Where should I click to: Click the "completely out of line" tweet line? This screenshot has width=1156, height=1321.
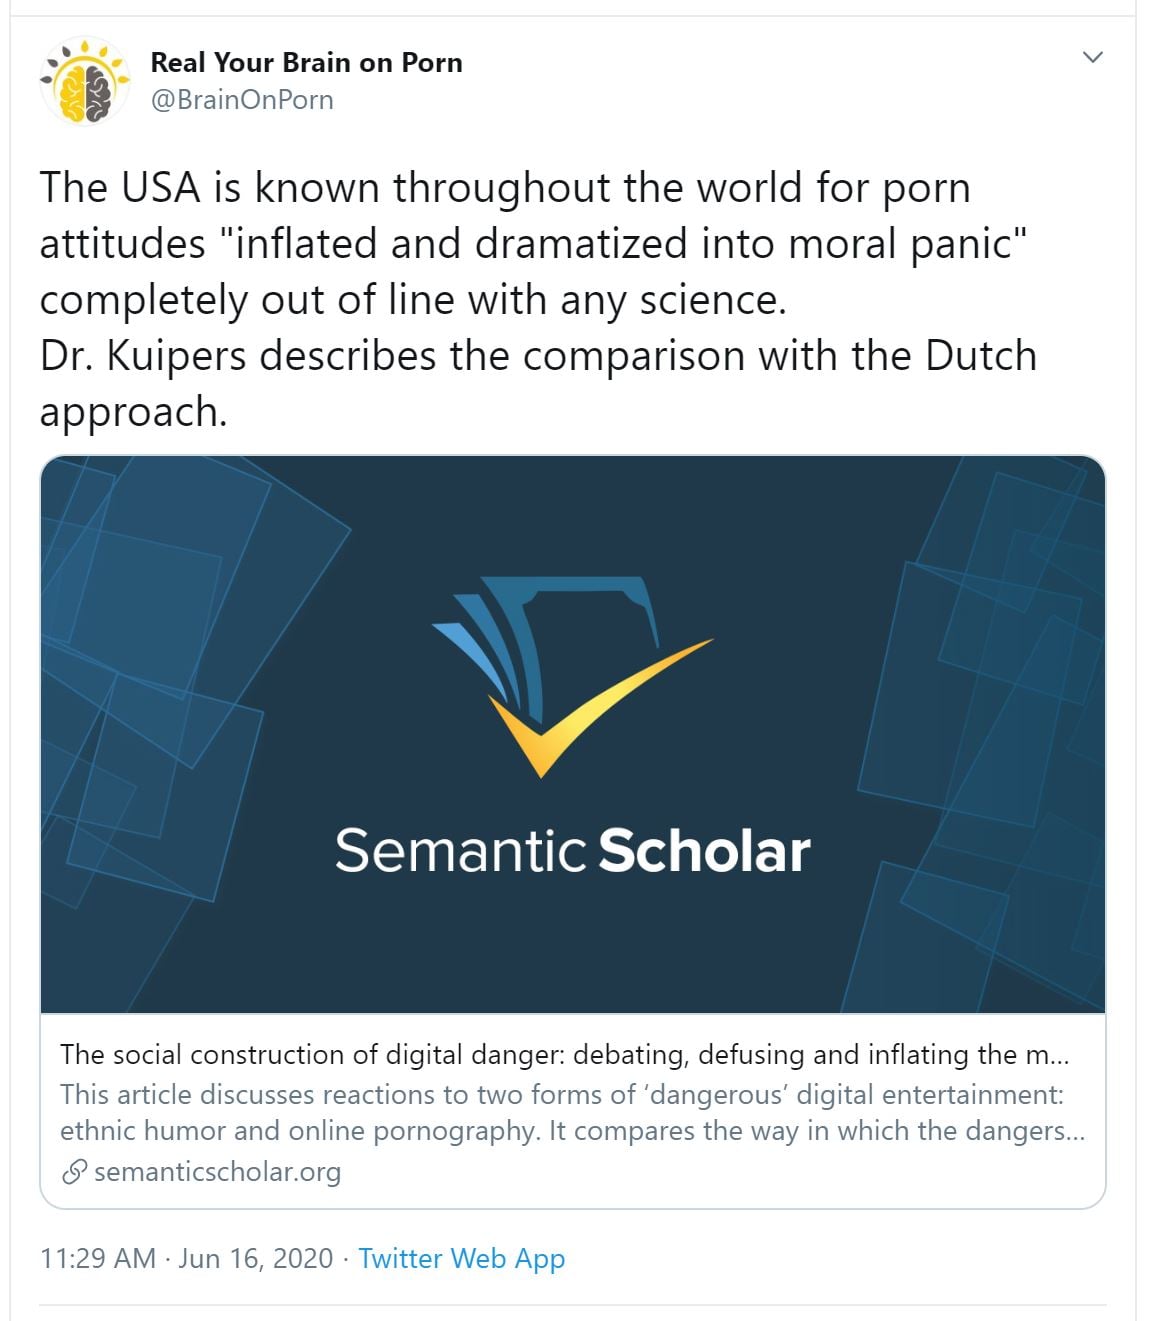[x=412, y=300]
